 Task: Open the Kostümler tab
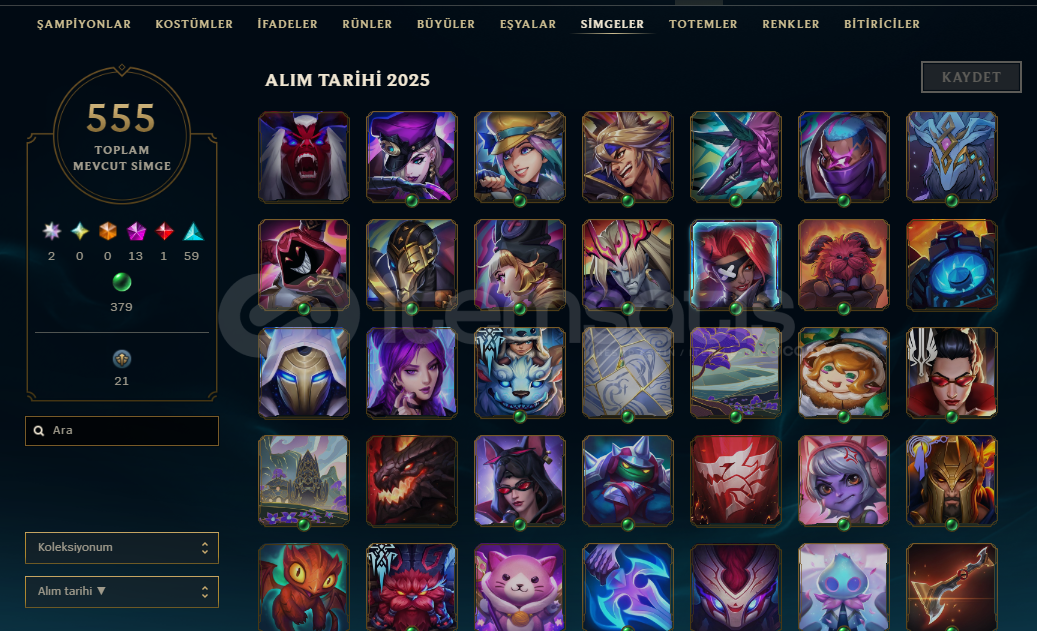[x=194, y=24]
